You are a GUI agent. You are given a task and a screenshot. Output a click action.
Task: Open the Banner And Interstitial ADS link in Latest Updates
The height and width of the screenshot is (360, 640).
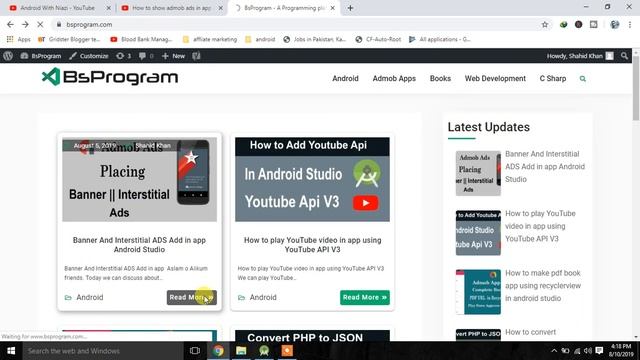pyautogui.click(x=545, y=167)
